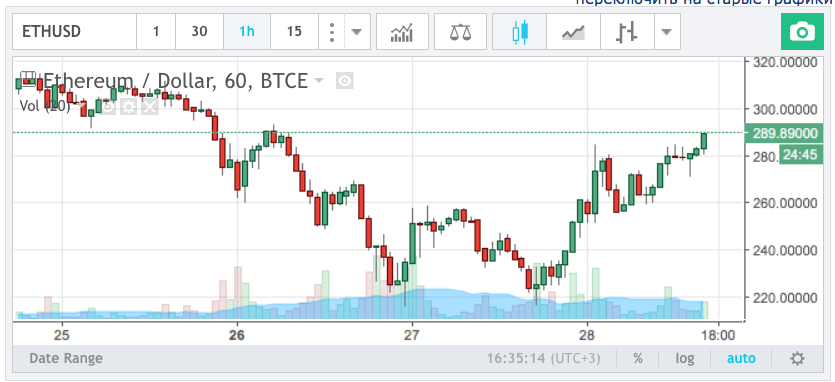Expand the chart style dropdown arrow
835x382 pixels.
click(x=667, y=32)
